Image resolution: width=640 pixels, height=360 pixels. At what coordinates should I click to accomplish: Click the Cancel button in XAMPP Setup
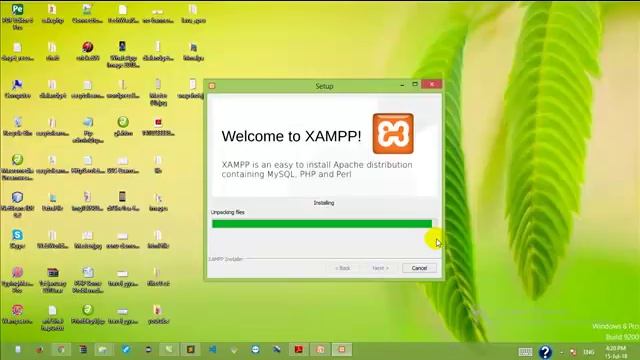click(419, 268)
